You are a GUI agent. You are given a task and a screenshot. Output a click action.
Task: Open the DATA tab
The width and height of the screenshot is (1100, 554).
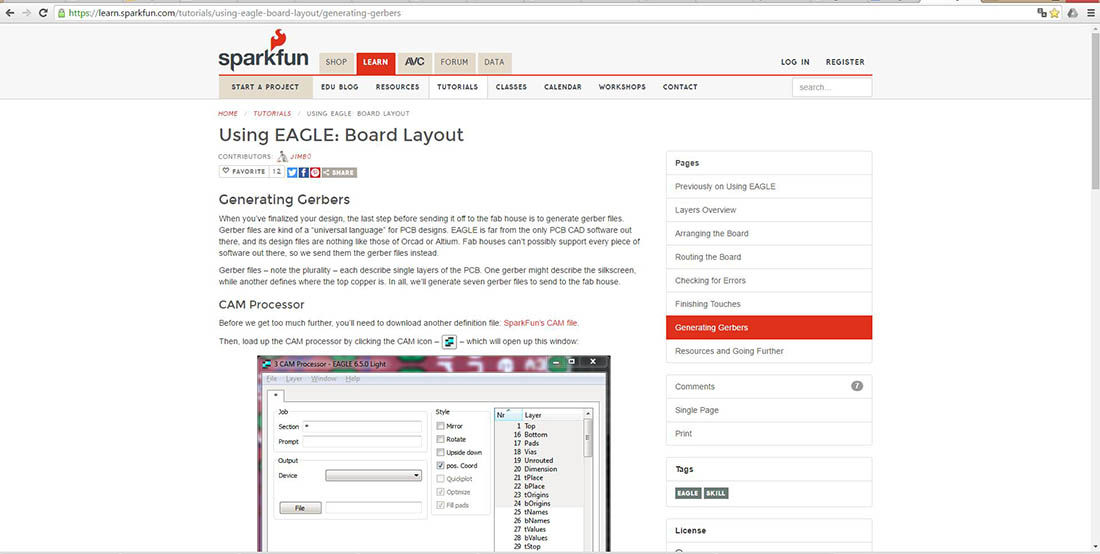(x=494, y=62)
